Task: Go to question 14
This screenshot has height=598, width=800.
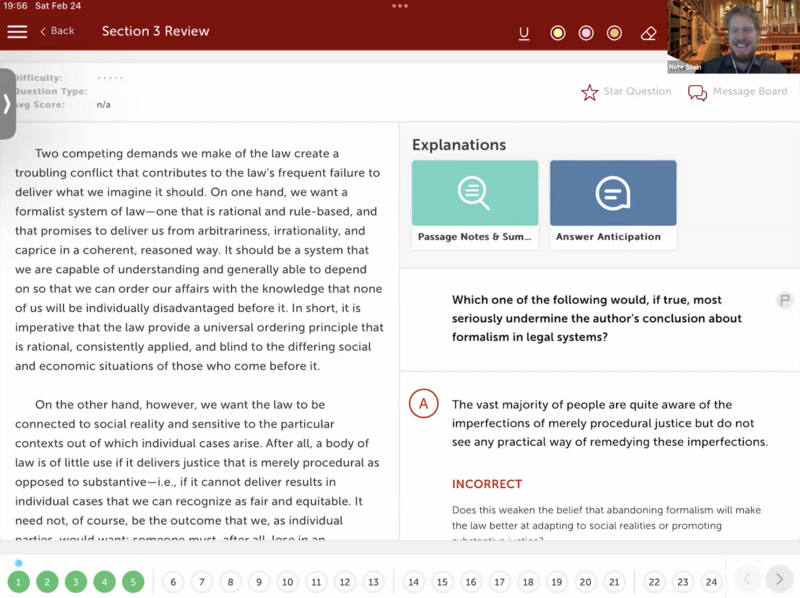Action: (x=414, y=582)
